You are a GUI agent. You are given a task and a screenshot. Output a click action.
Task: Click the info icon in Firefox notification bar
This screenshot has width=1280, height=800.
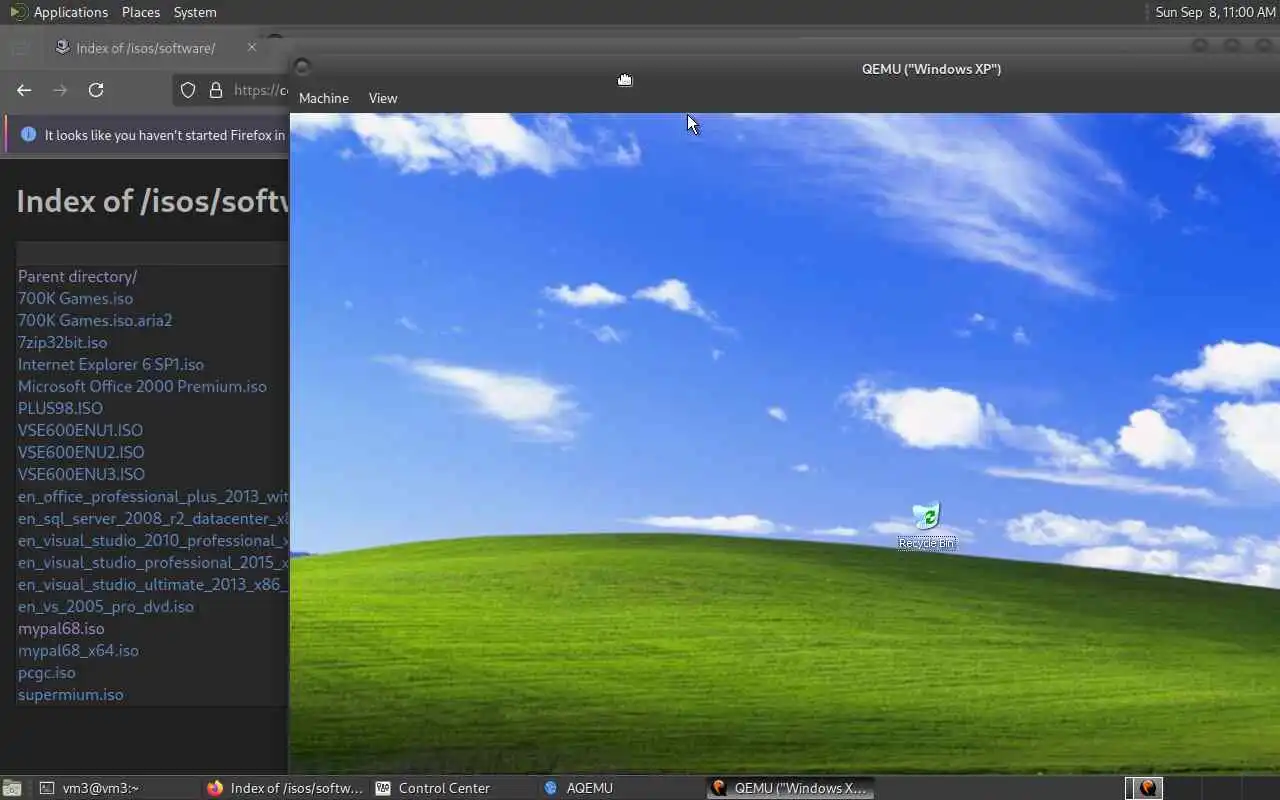(x=28, y=134)
